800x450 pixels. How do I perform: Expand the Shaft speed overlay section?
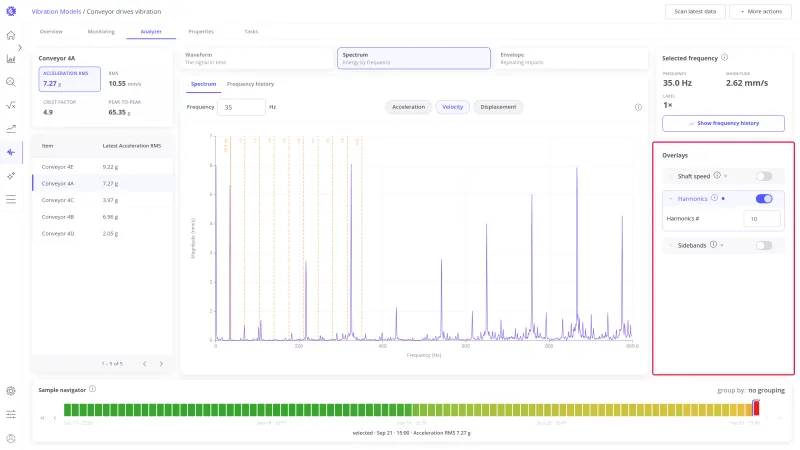click(x=671, y=177)
